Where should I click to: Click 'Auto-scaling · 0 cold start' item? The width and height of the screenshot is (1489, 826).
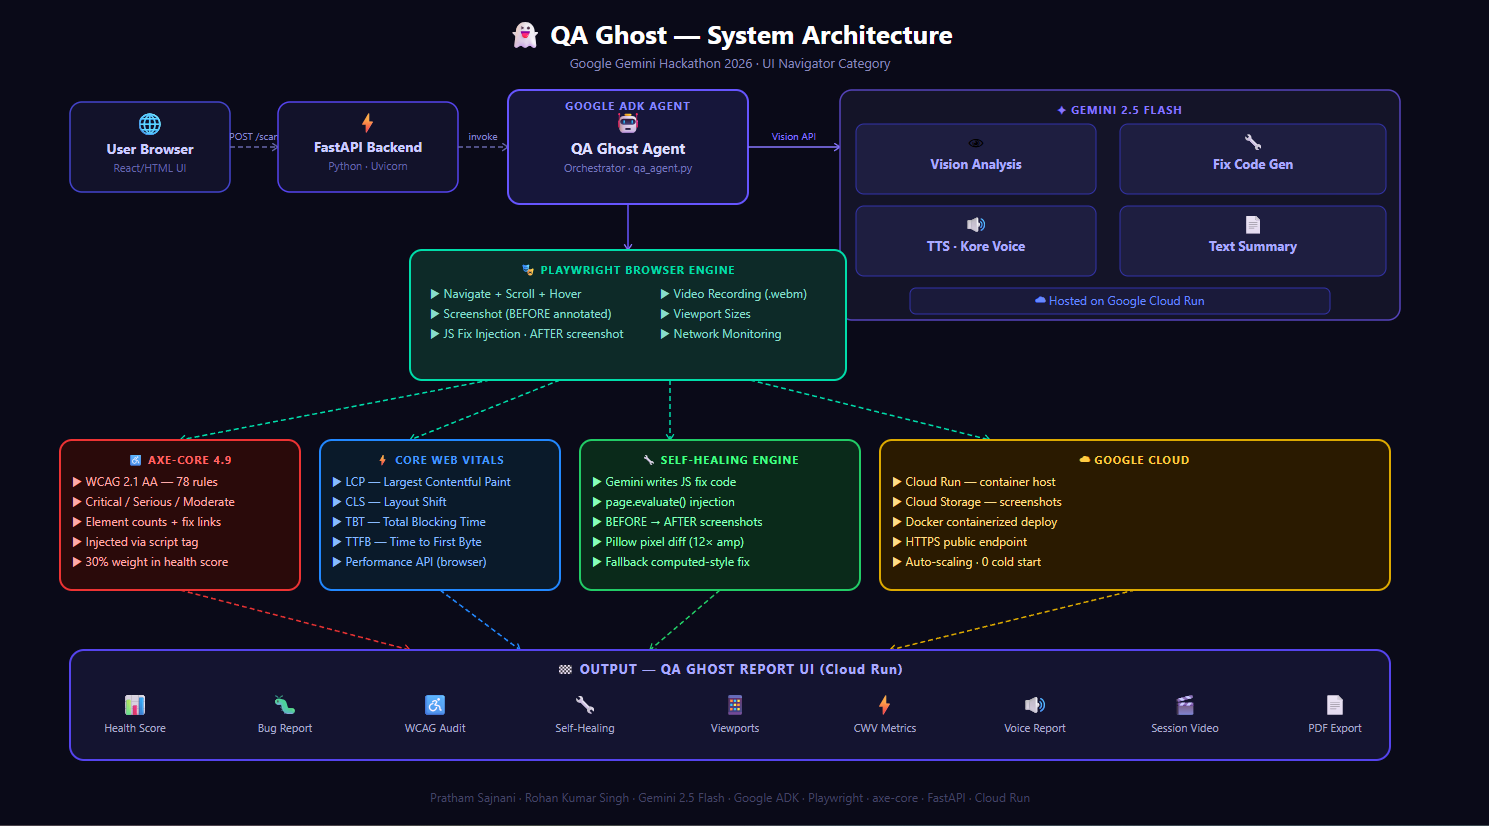point(967,562)
